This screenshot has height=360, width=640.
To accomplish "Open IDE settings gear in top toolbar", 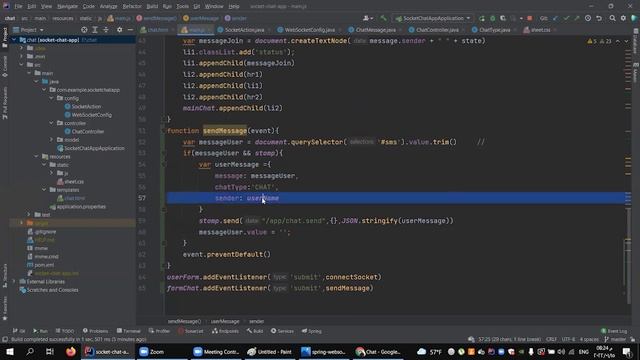I will (x=623, y=18).
